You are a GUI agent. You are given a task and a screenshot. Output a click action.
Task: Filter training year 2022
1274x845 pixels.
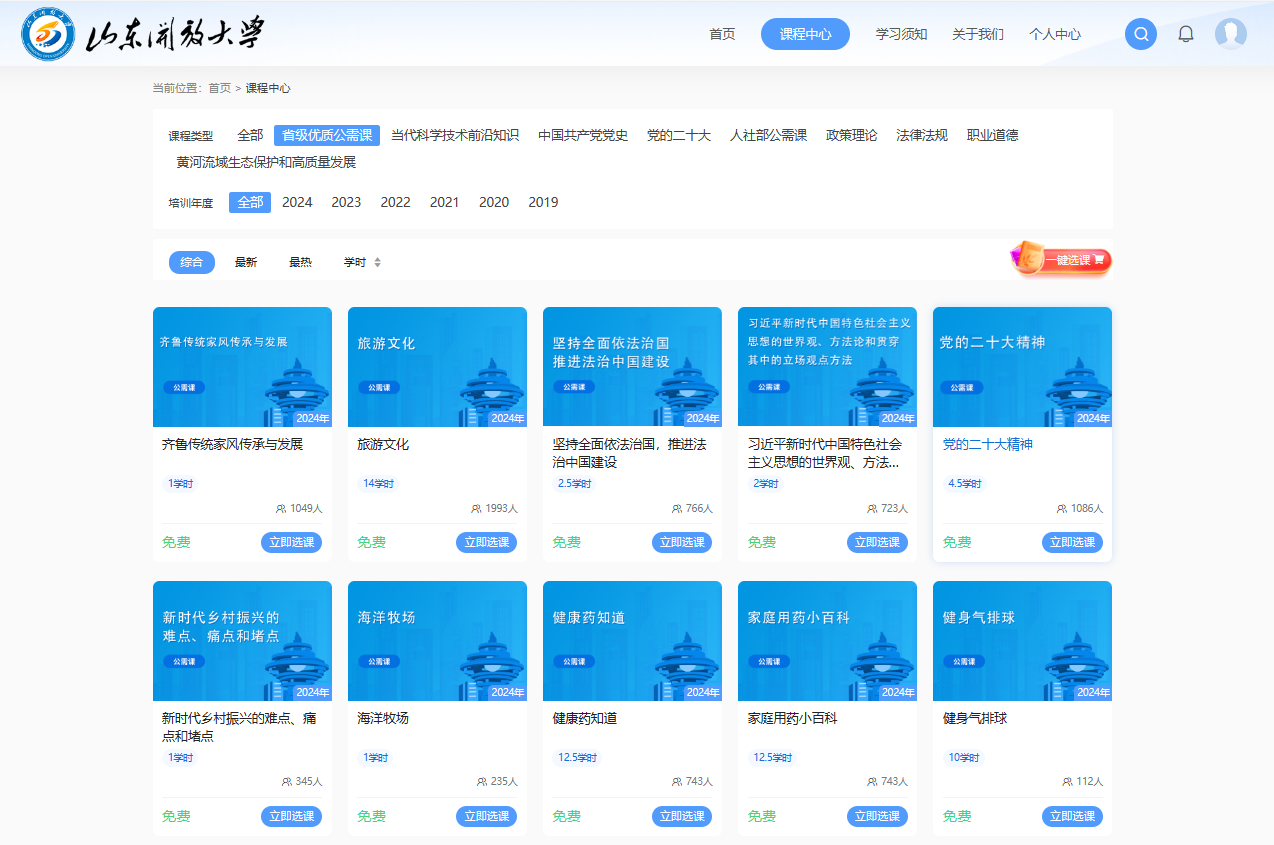395,202
